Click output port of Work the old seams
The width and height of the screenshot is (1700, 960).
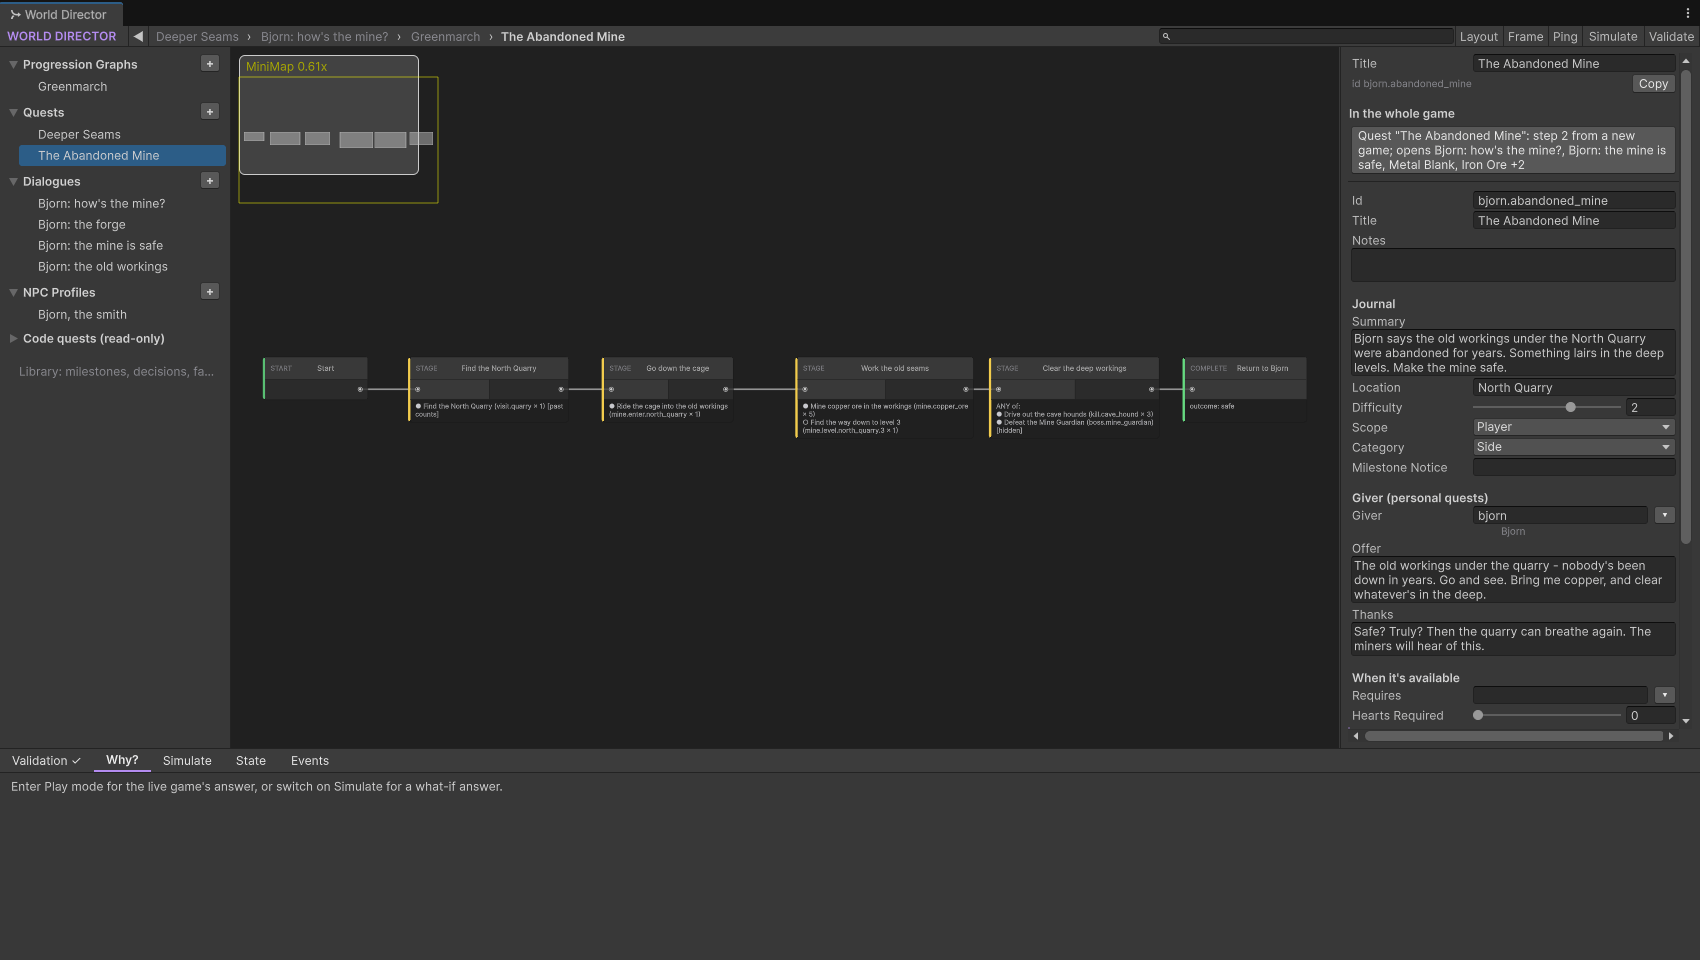coord(966,389)
